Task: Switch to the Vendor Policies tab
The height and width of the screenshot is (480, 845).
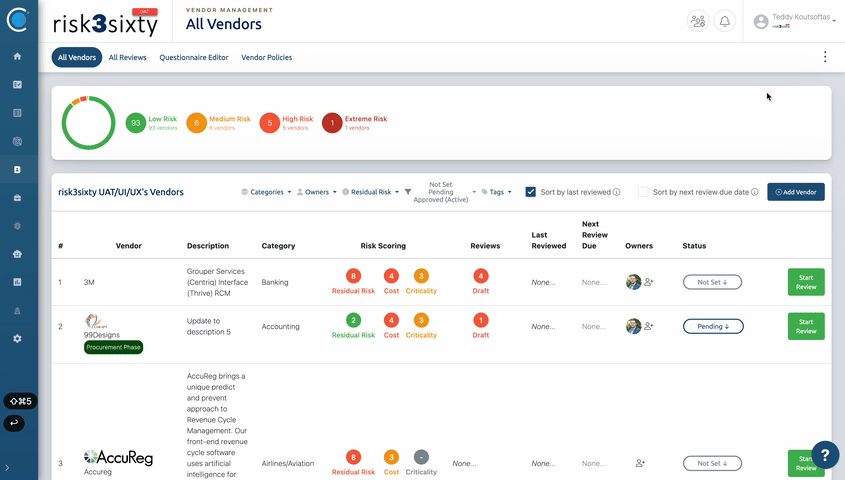Action: point(267,57)
